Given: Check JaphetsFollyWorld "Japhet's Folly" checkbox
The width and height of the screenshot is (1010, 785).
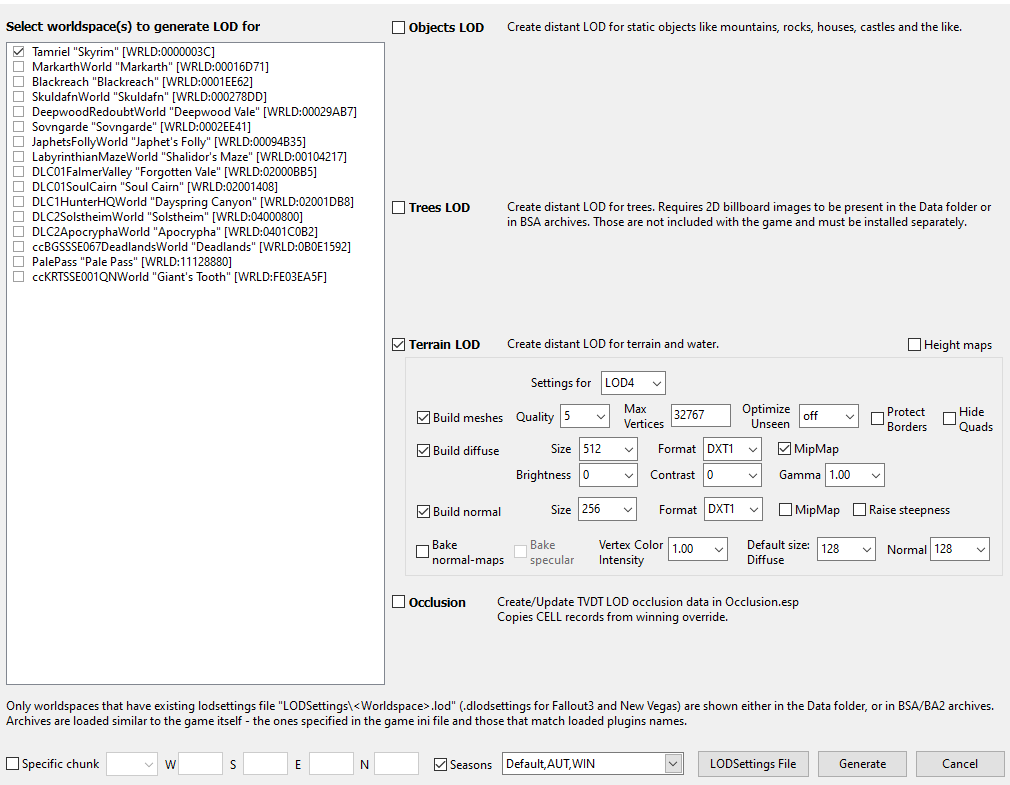Looking at the screenshot, I should 19,142.
